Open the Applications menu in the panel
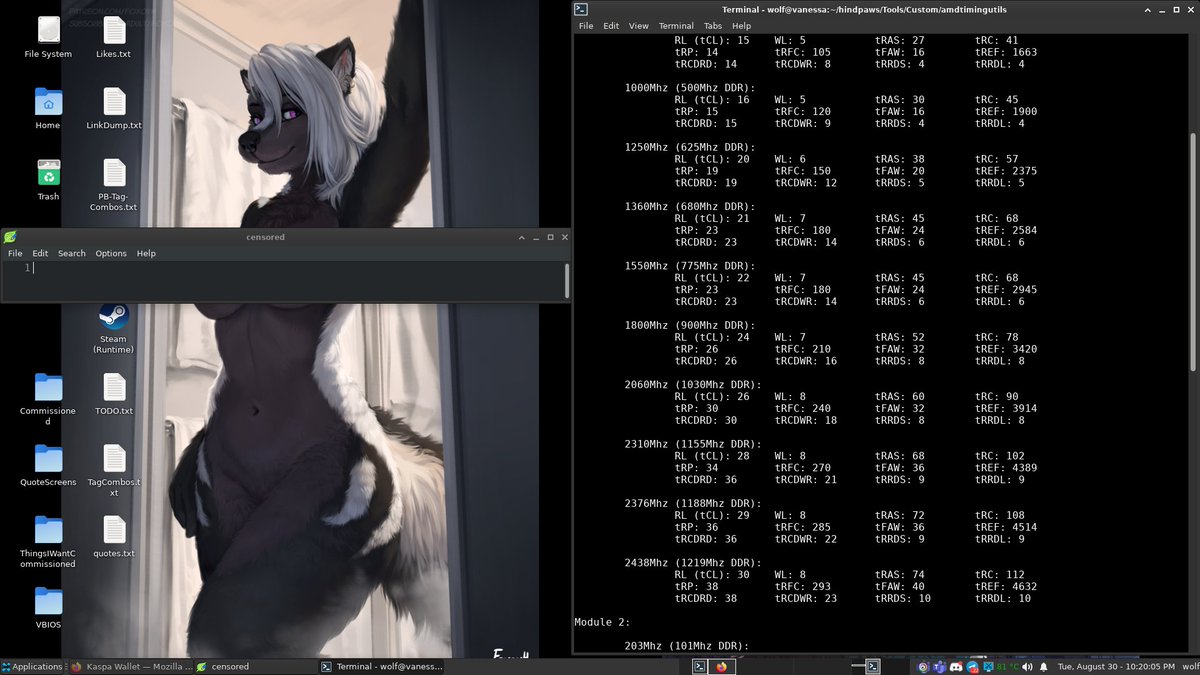1200x675 pixels. pyautogui.click(x=32, y=666)
